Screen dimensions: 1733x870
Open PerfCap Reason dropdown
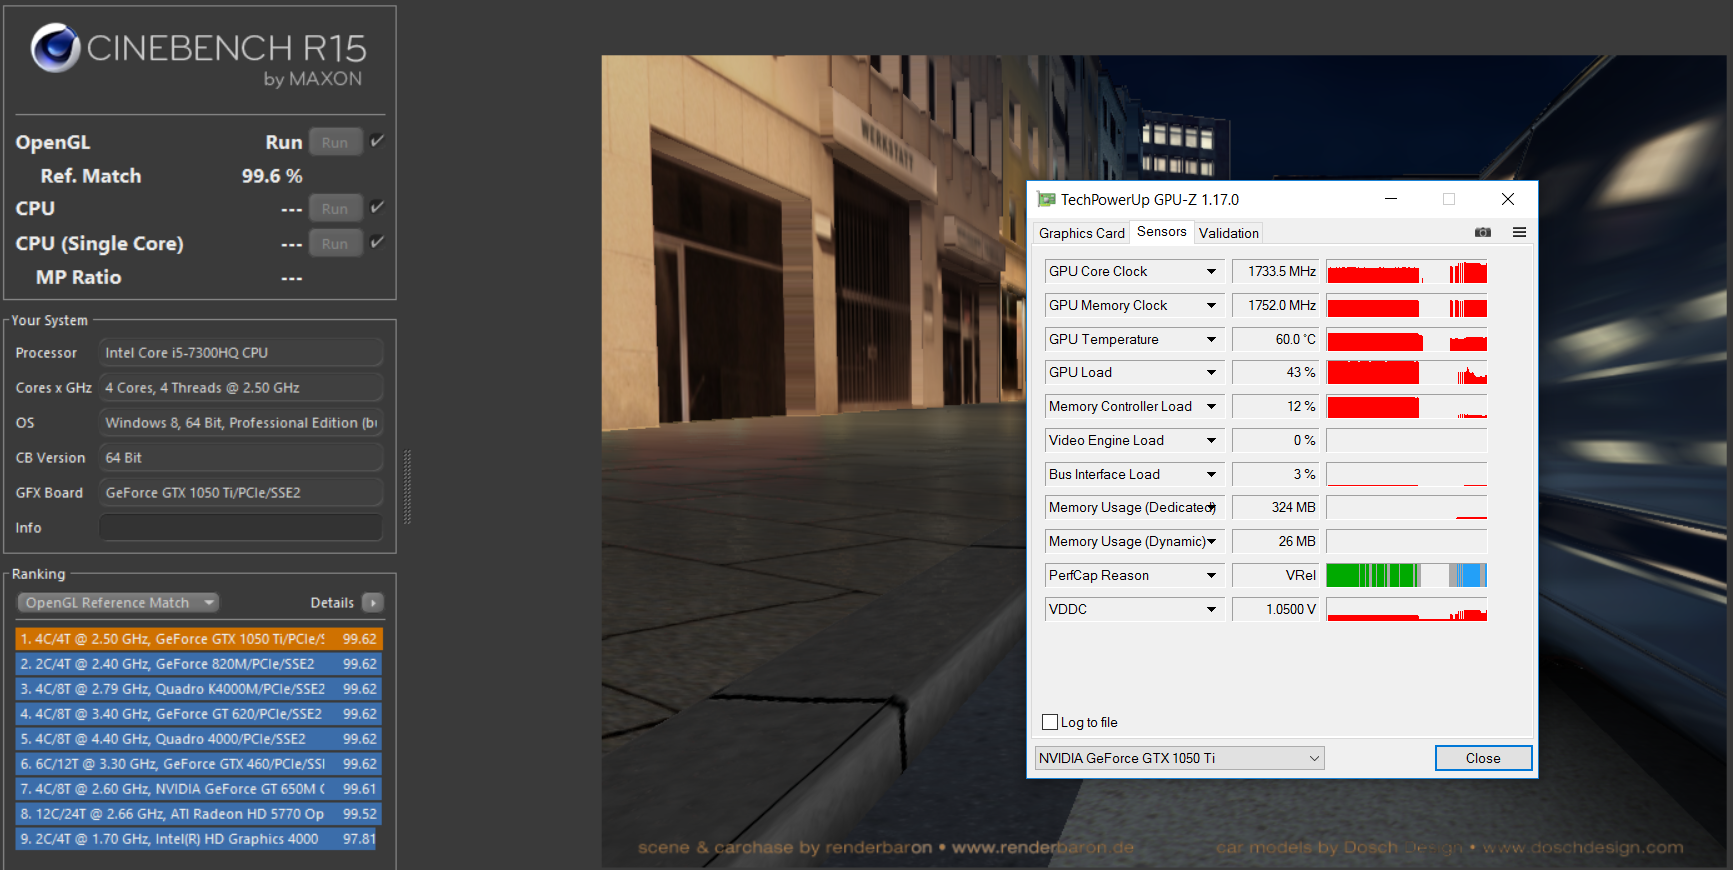pos(1211,576)
